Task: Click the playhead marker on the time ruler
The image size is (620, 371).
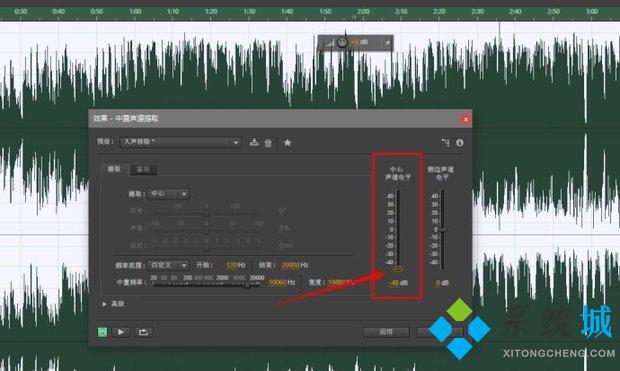Action: (x=354, y=17)
